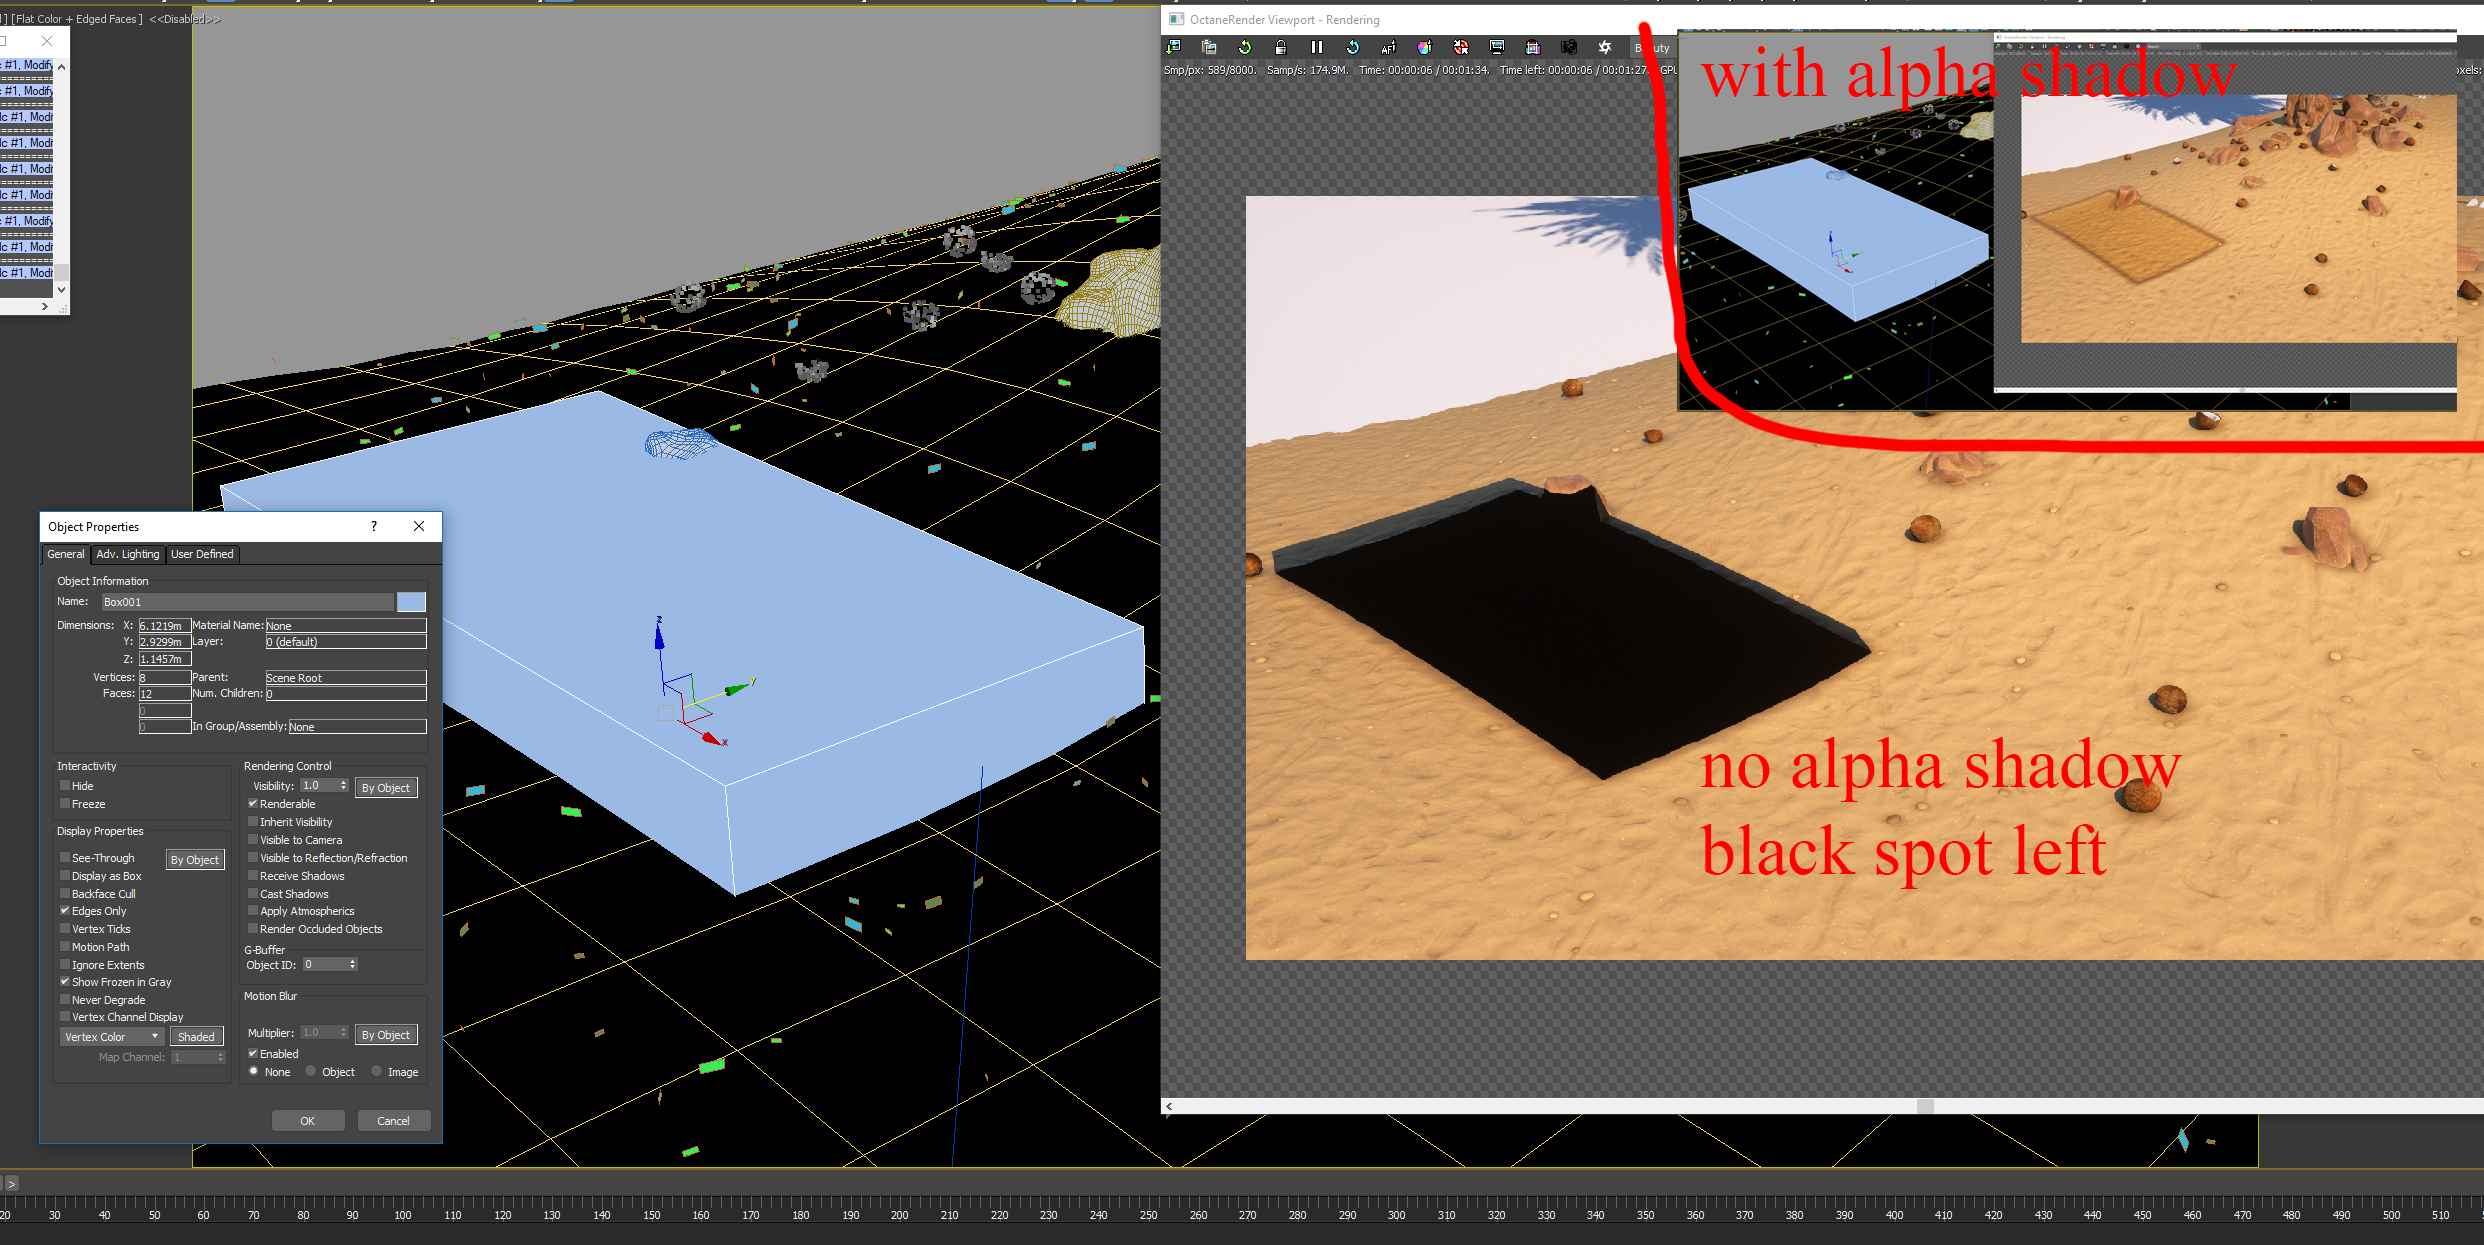
Task: Enable the Visible to Camera checkbox
Action: click(254, 840)
